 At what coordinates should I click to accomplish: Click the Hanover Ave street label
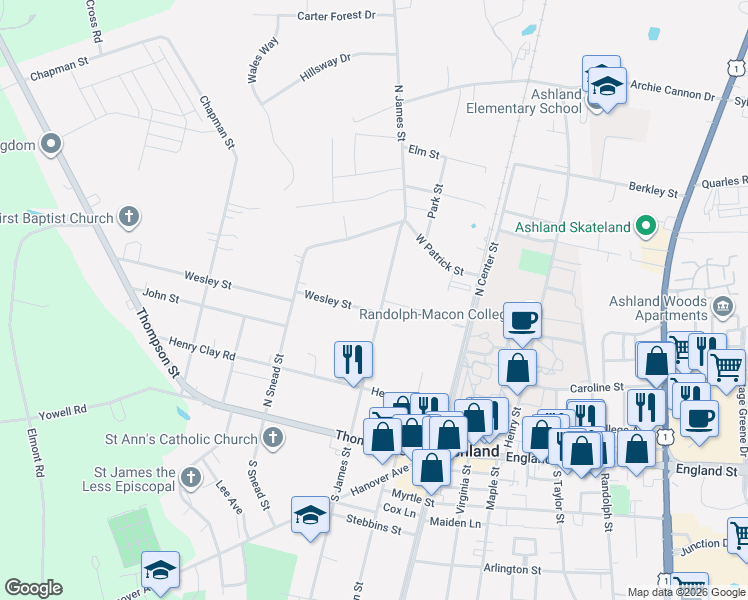pyautogui.click(x=379, y=479)
